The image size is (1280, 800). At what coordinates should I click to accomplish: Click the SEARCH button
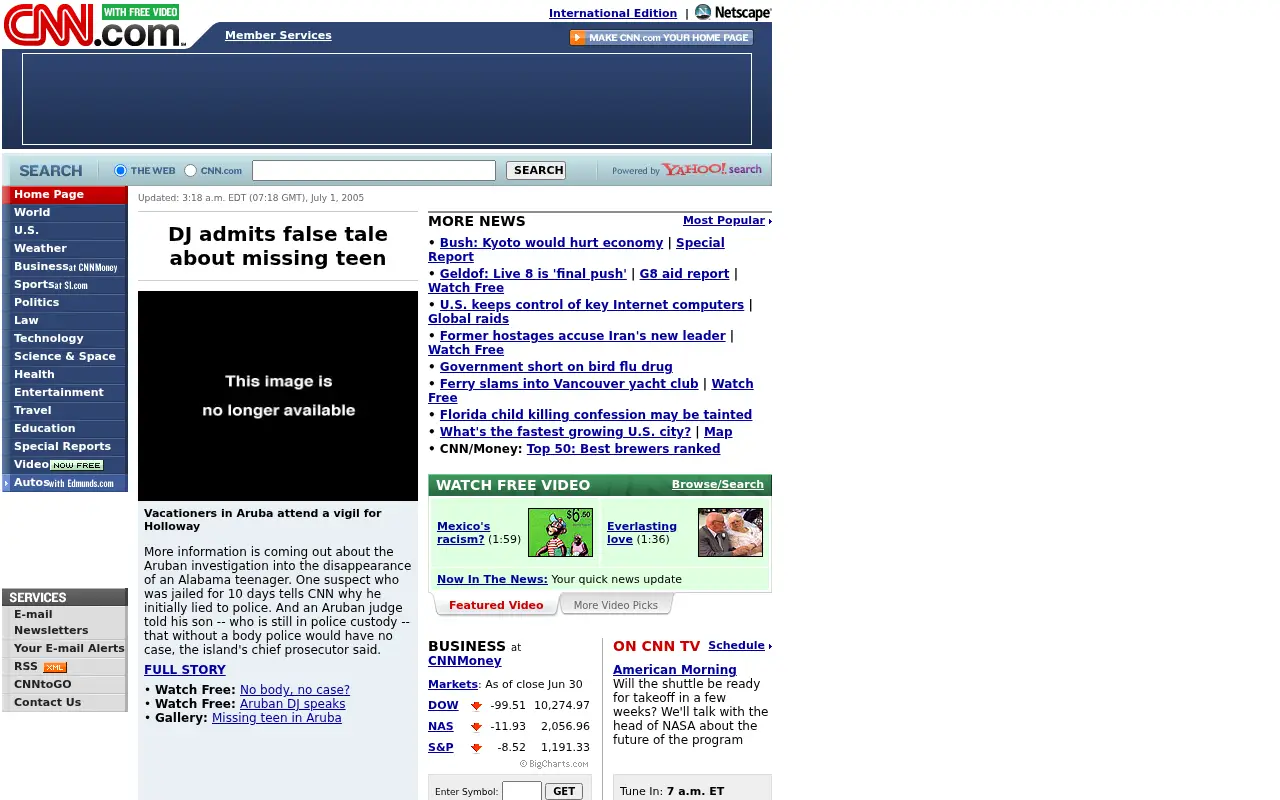click(x=536, y=170)
